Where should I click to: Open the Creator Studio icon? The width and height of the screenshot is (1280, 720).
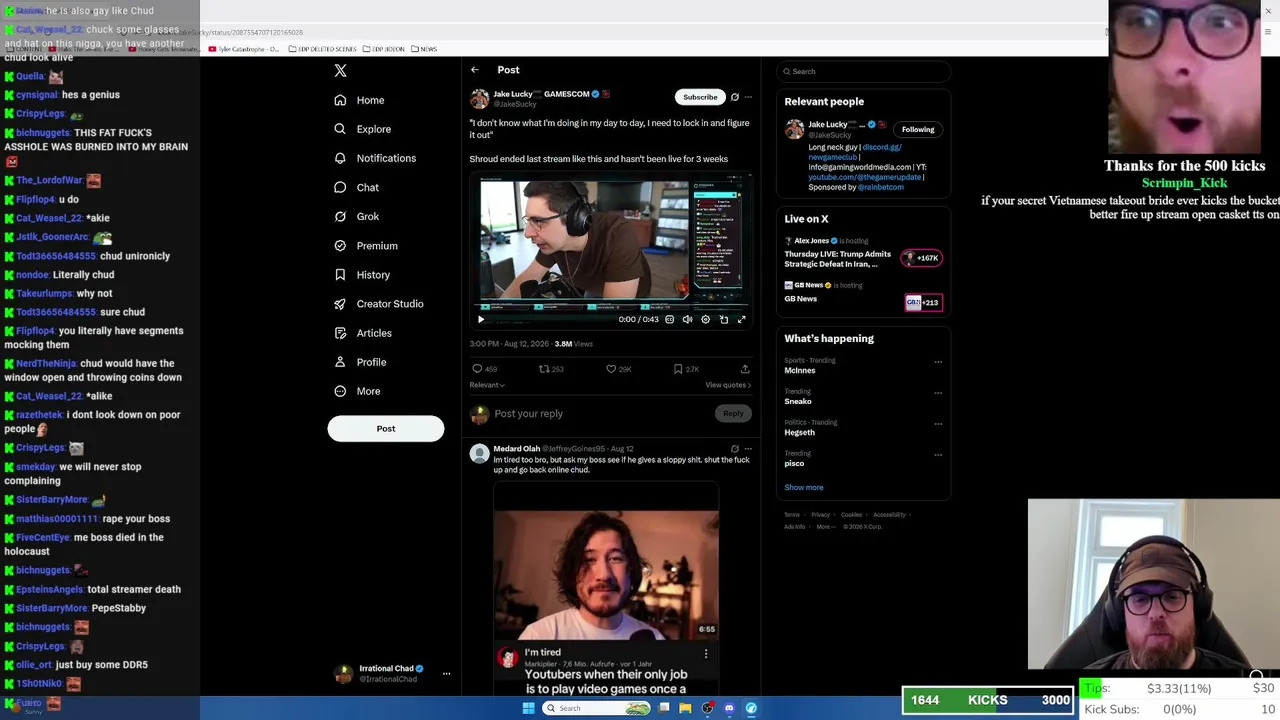[x=340, y=304]
